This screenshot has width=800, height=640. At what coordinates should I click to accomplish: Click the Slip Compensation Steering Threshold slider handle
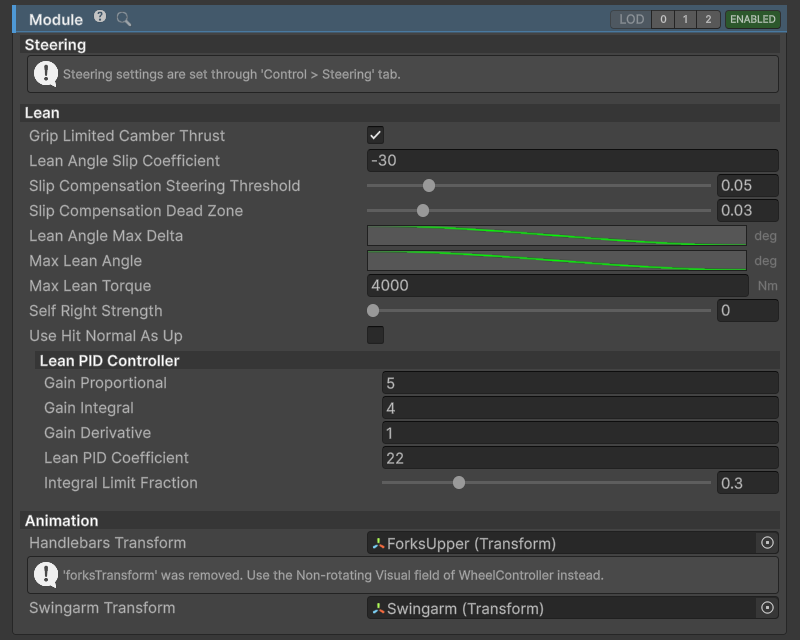coord(429,185)
